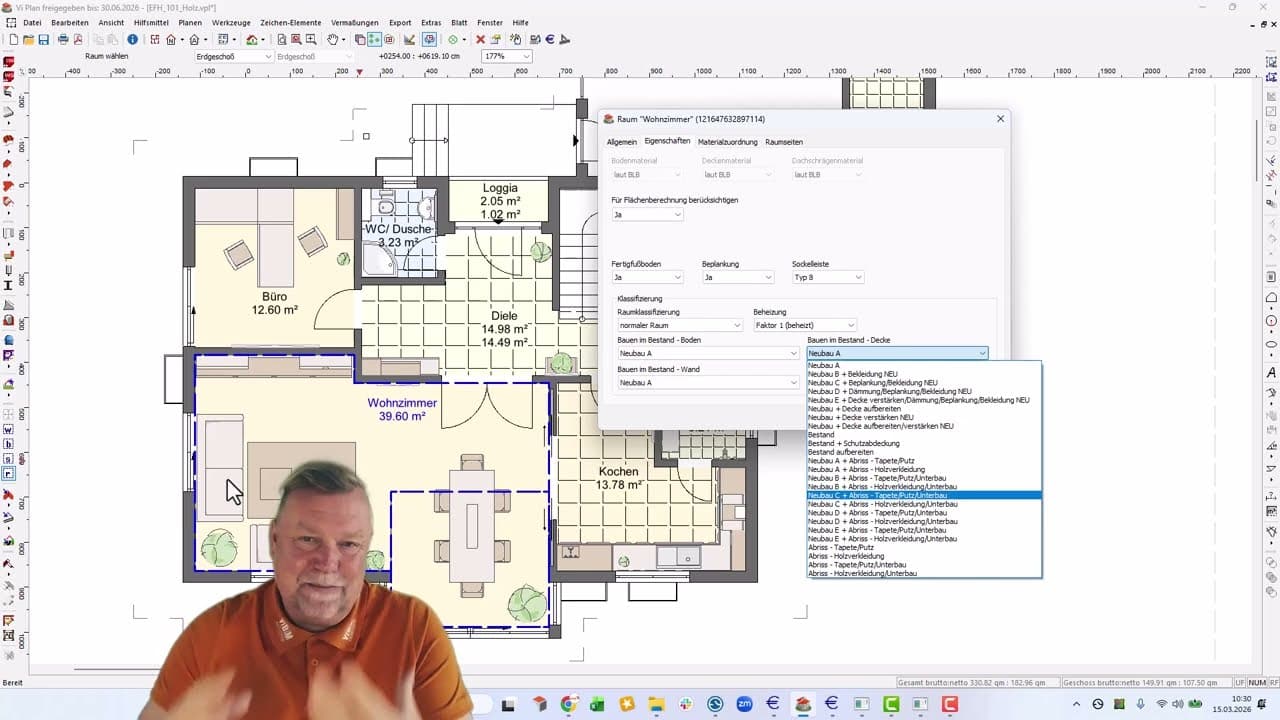Click the new document icon
Image resolution: width=1280 pixels, height=720 pixels.
13,40
